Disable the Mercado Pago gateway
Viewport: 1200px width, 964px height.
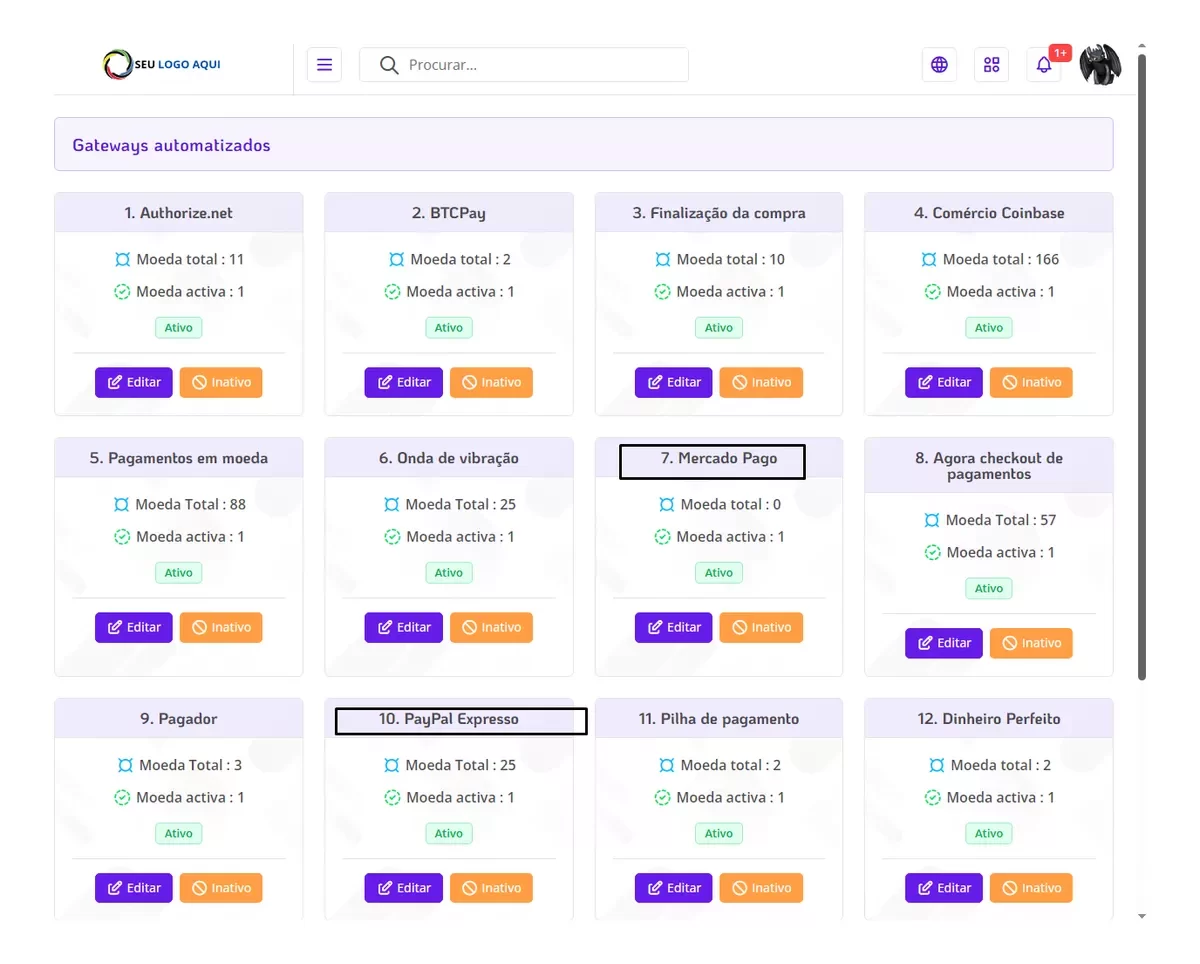[761, 627]
